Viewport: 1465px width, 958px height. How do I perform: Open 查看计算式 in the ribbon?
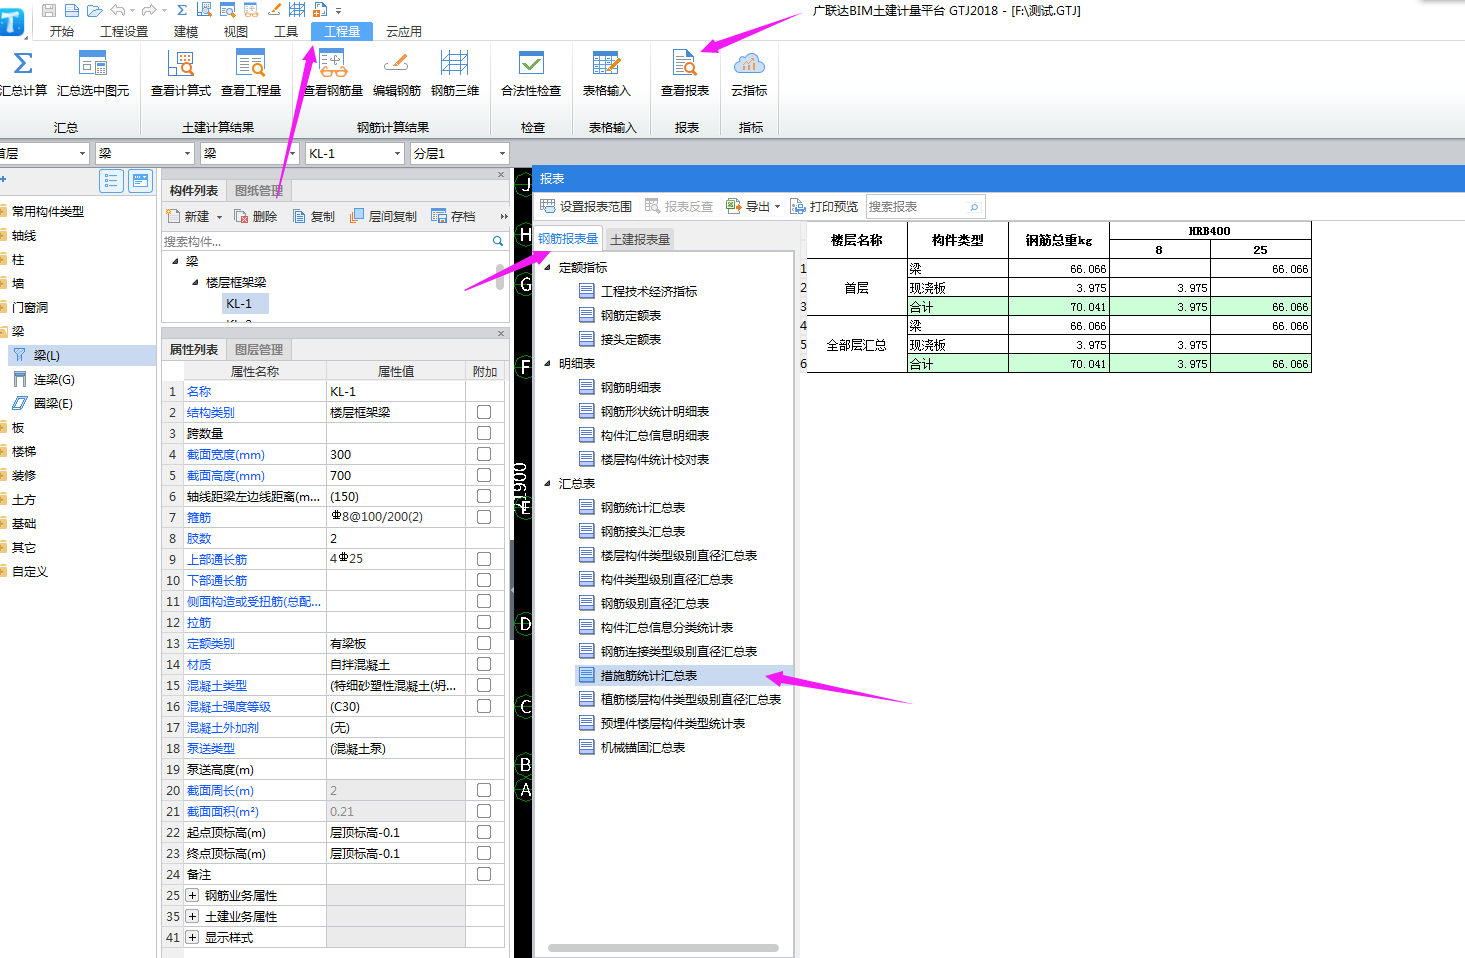tap(181, 73)
